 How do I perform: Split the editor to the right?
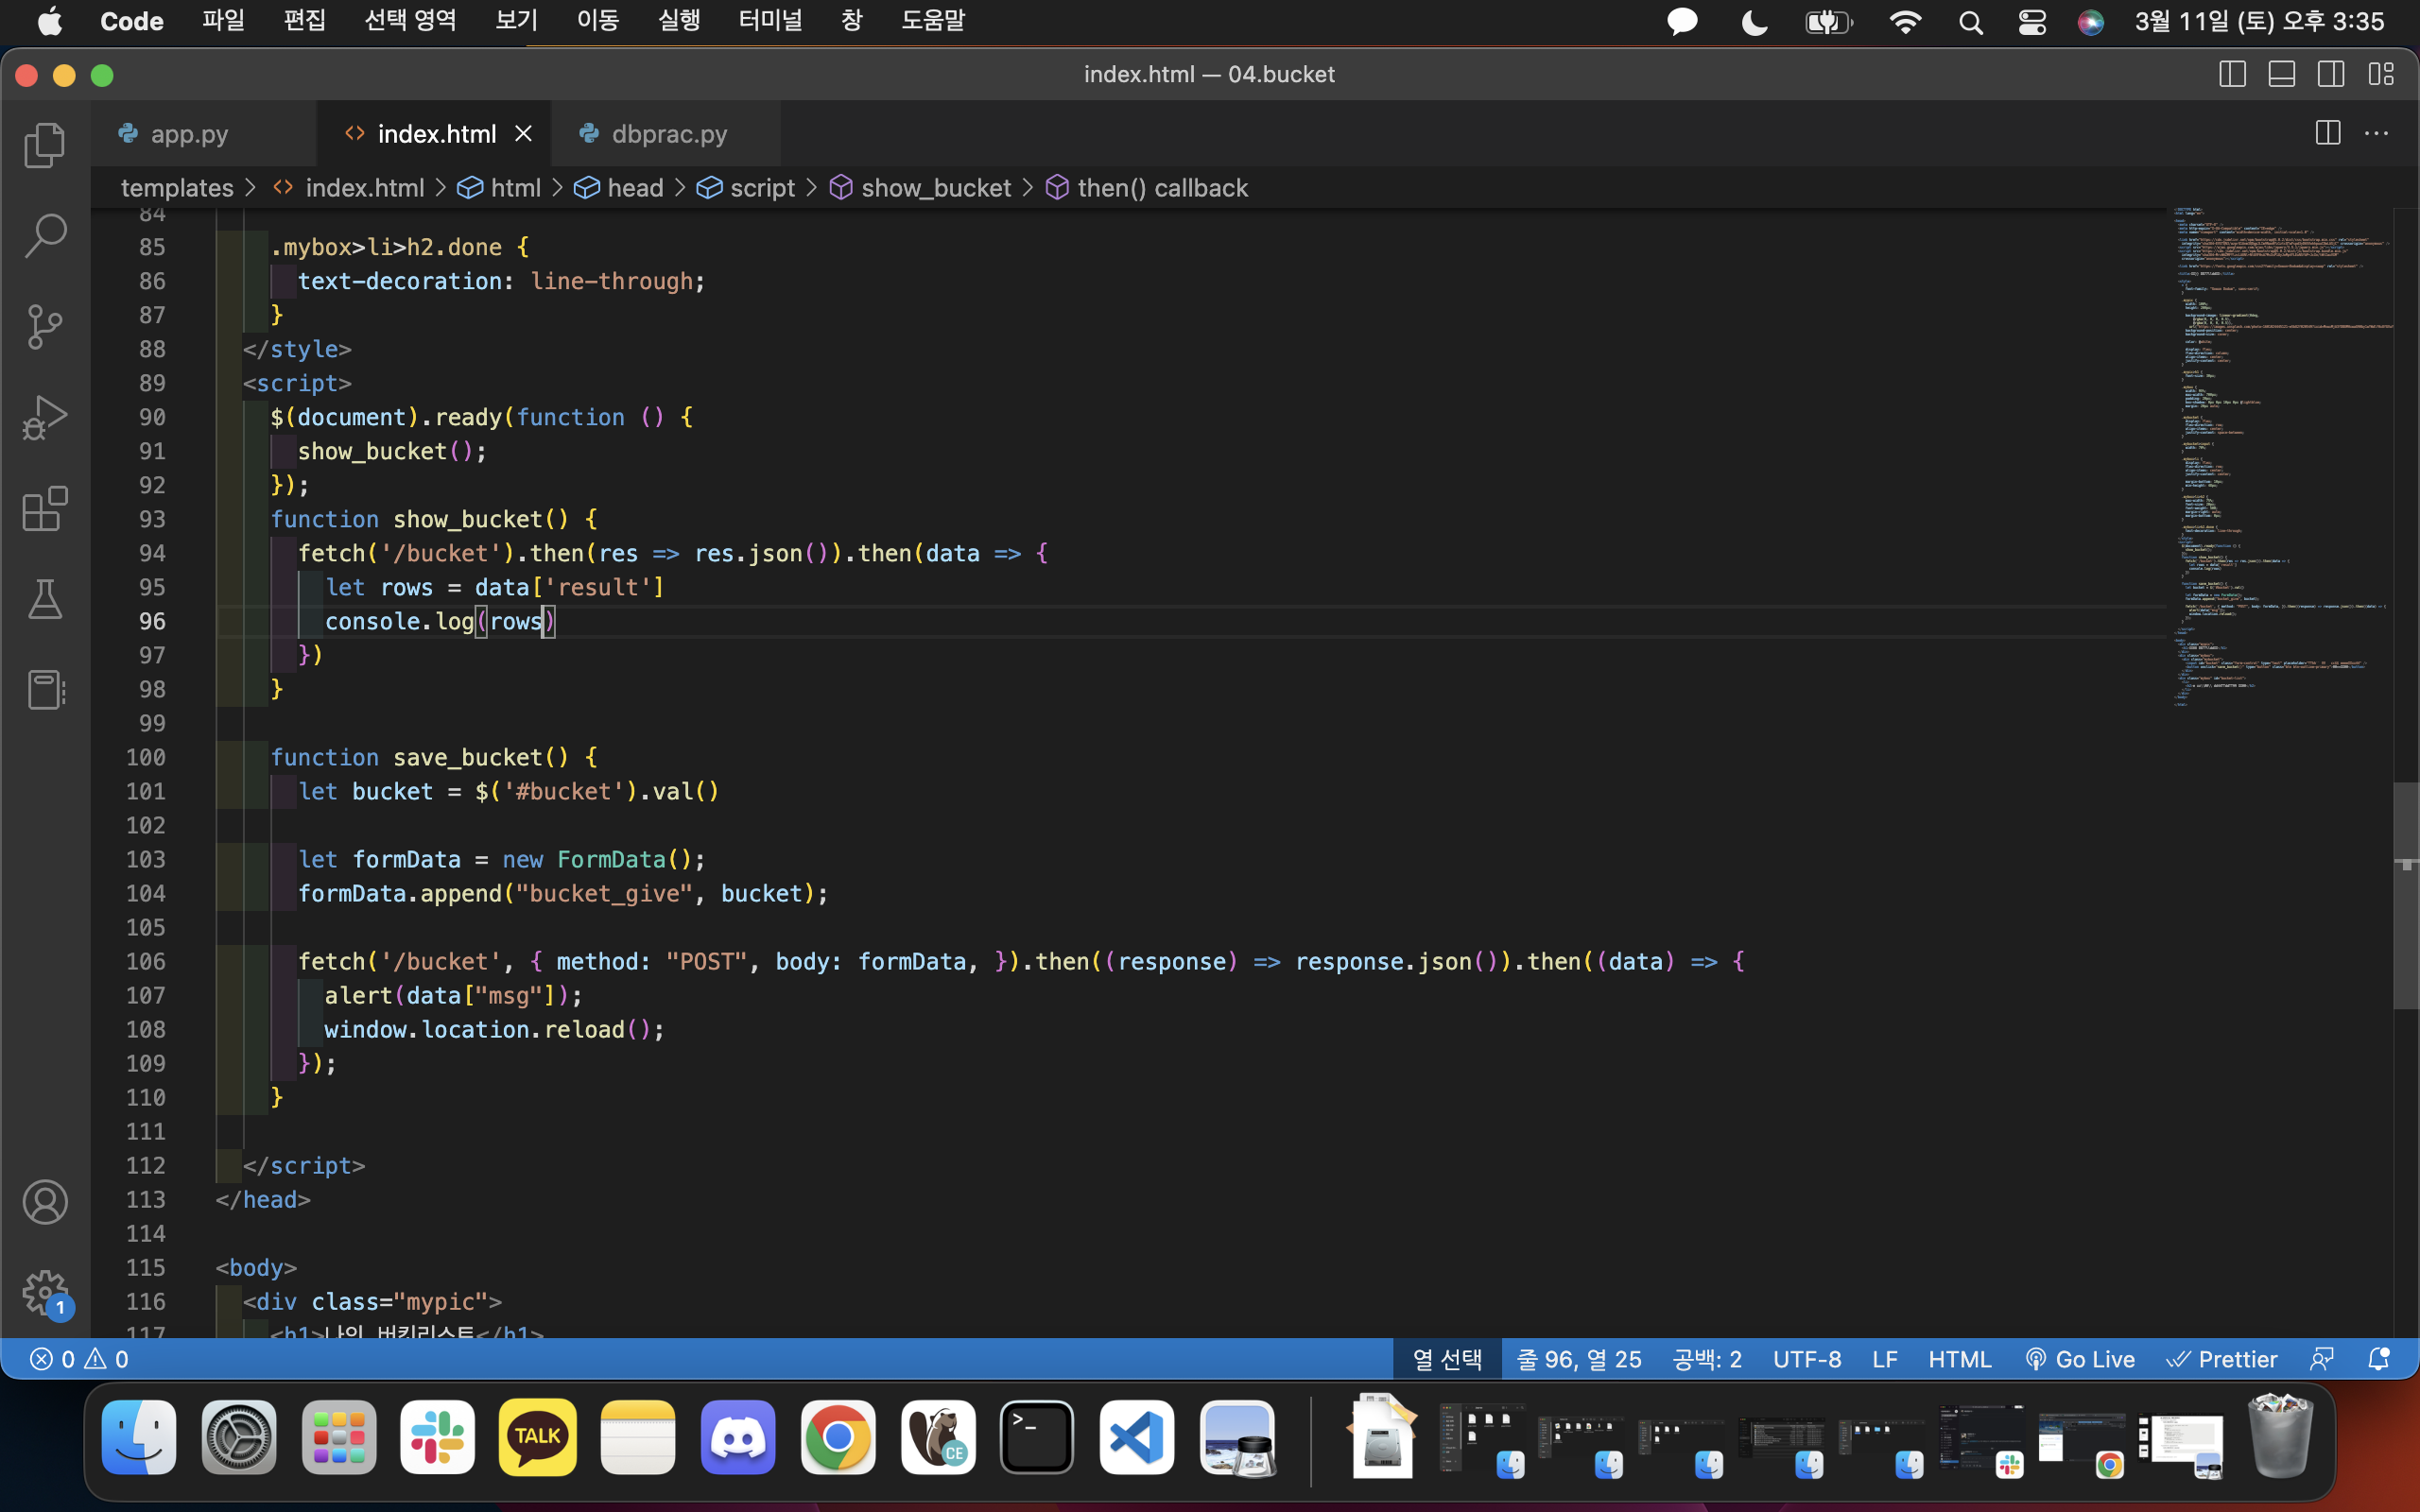click(x=2327, y=133)
